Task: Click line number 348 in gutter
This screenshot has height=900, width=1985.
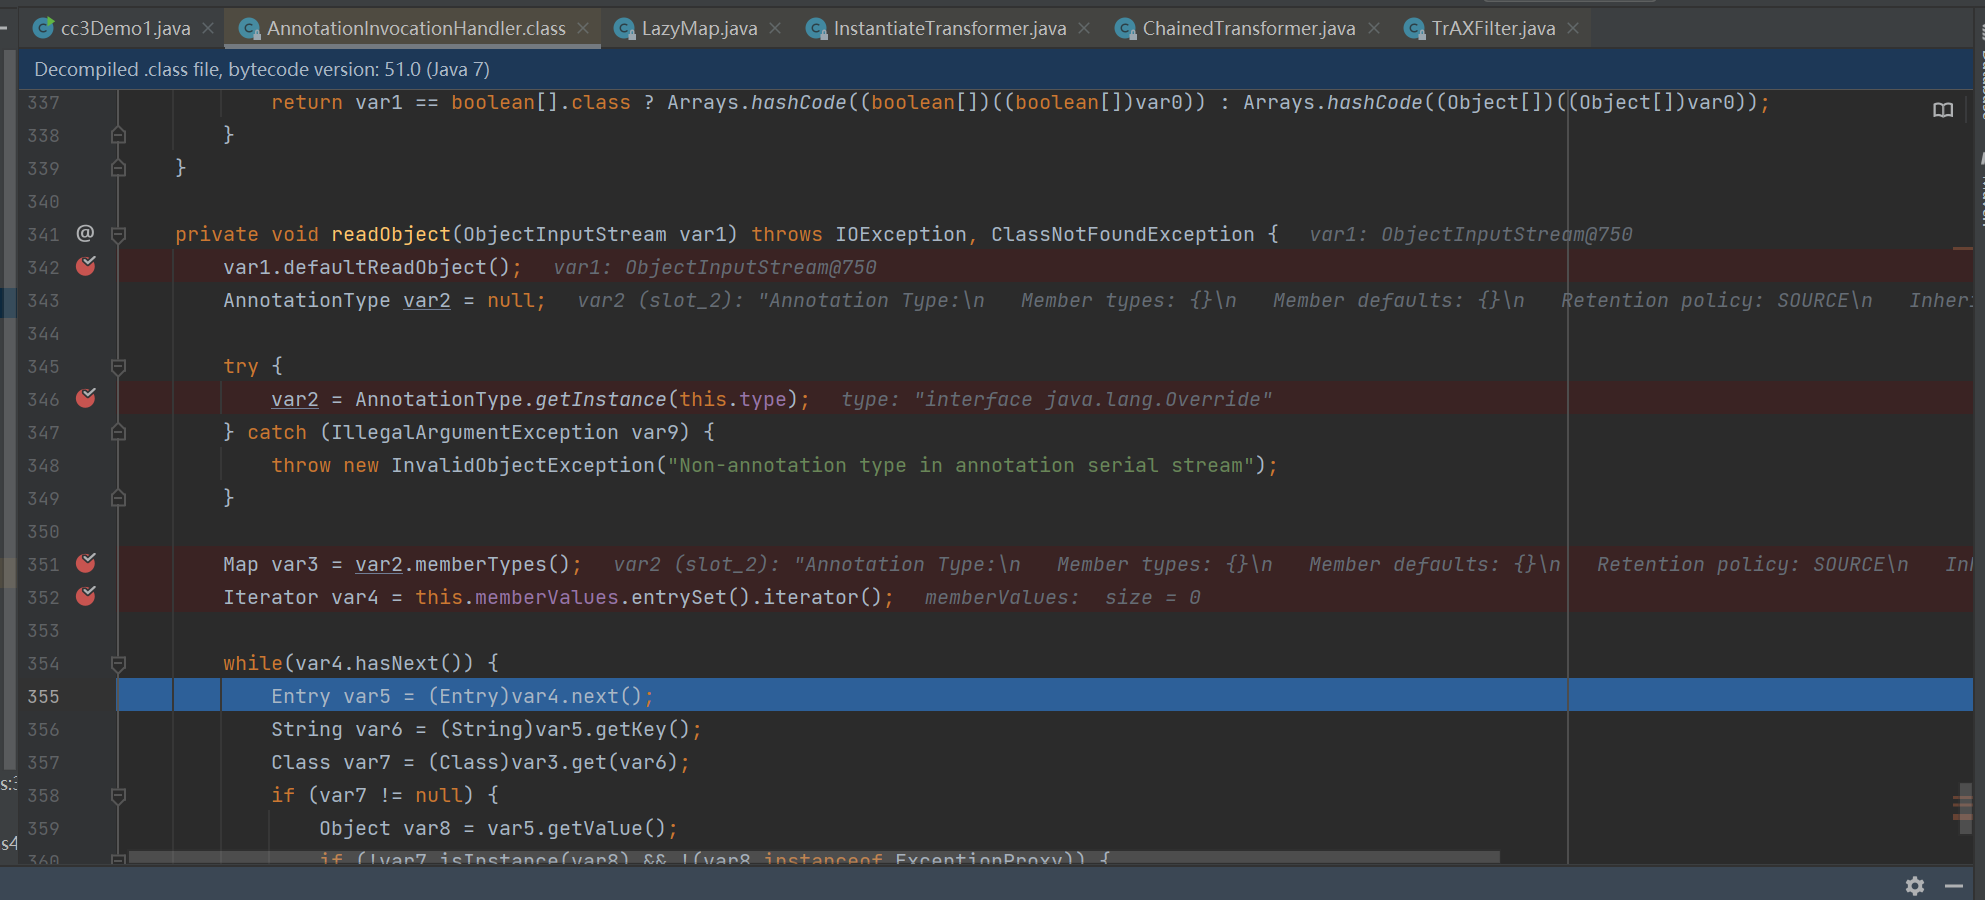Action: pos(43,465)
